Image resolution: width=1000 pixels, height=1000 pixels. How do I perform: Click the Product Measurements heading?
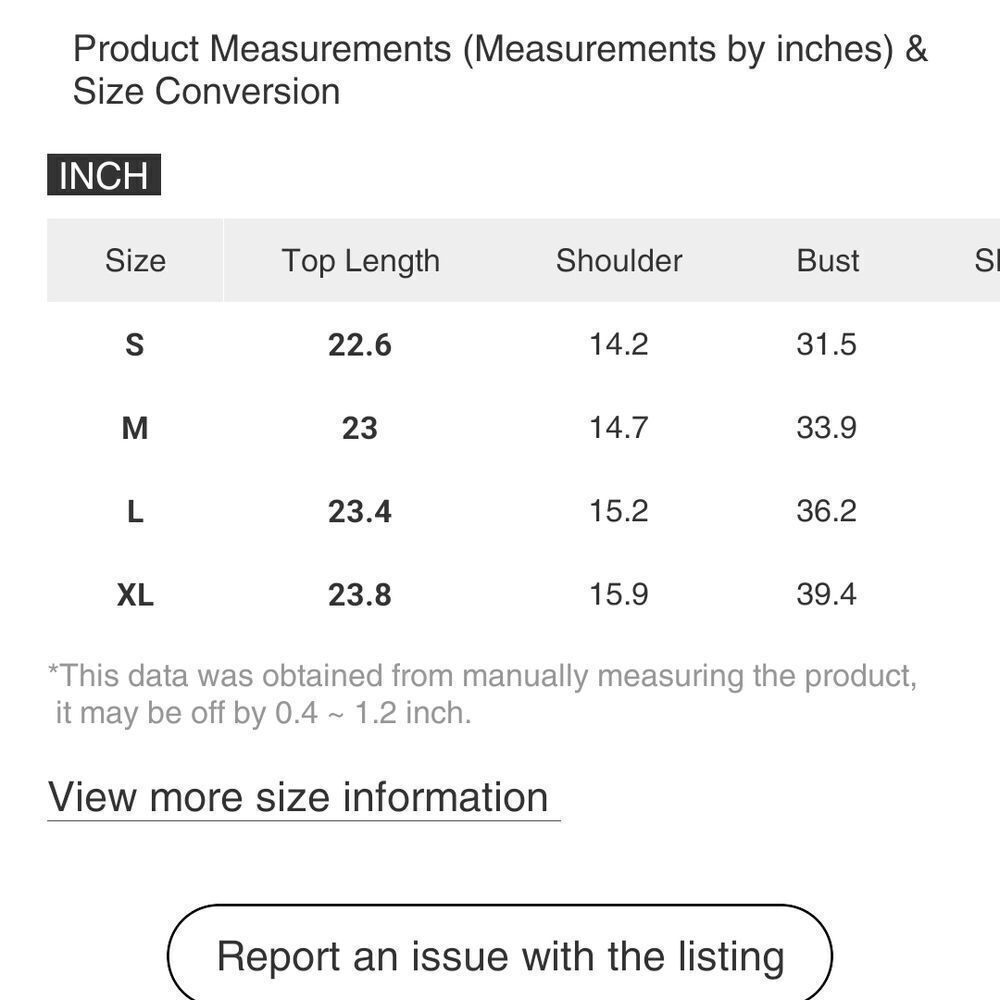500,70
